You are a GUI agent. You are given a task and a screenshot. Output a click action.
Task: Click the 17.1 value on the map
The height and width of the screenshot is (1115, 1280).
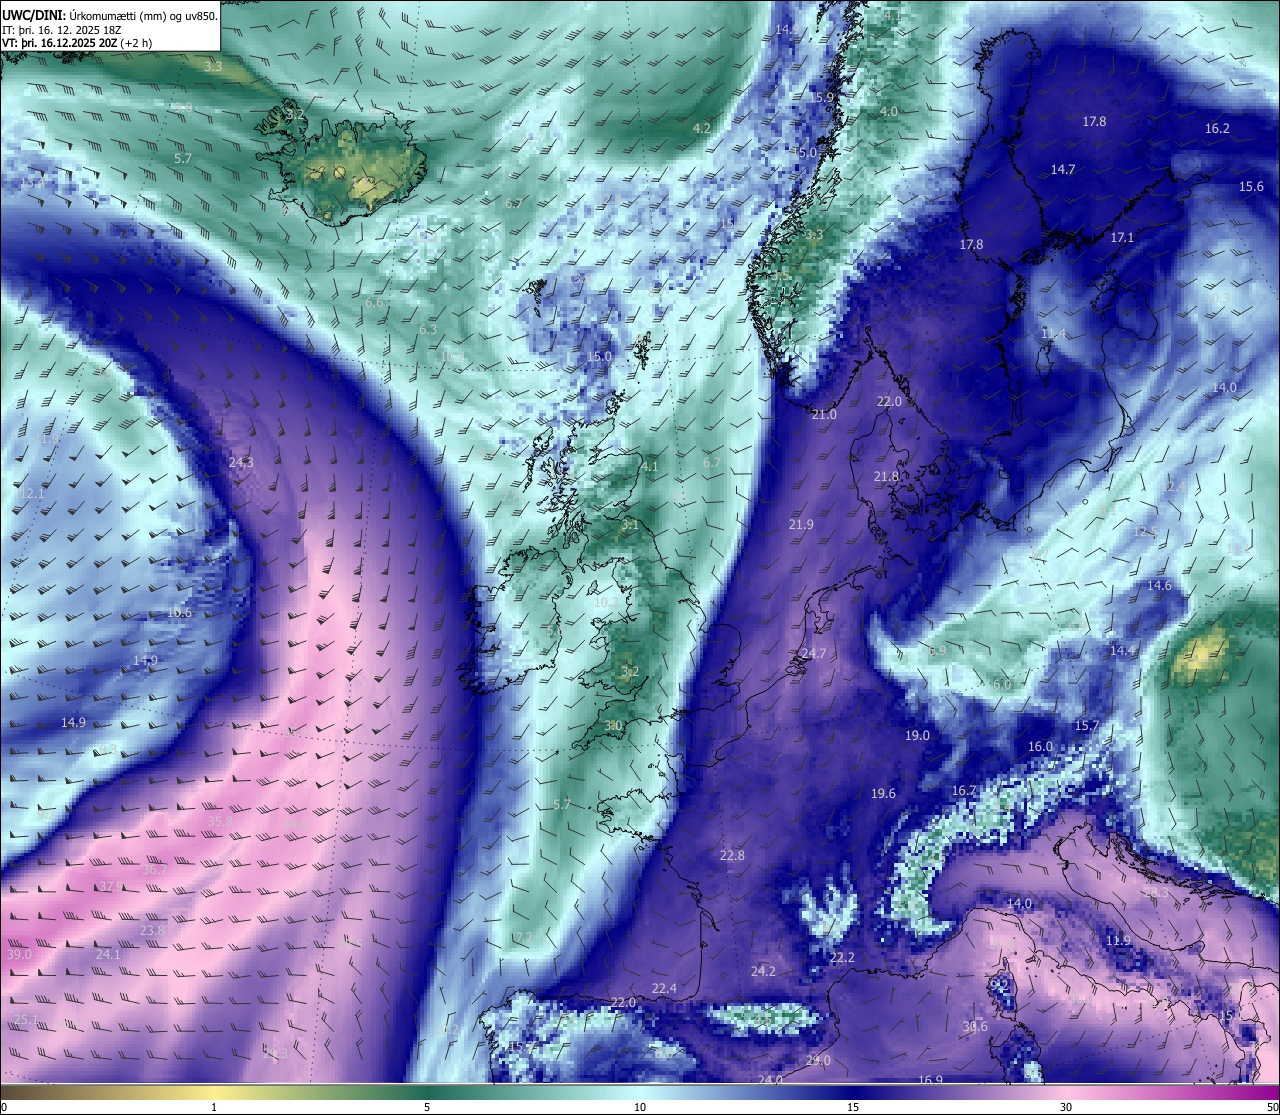[x=1122, y=237]
